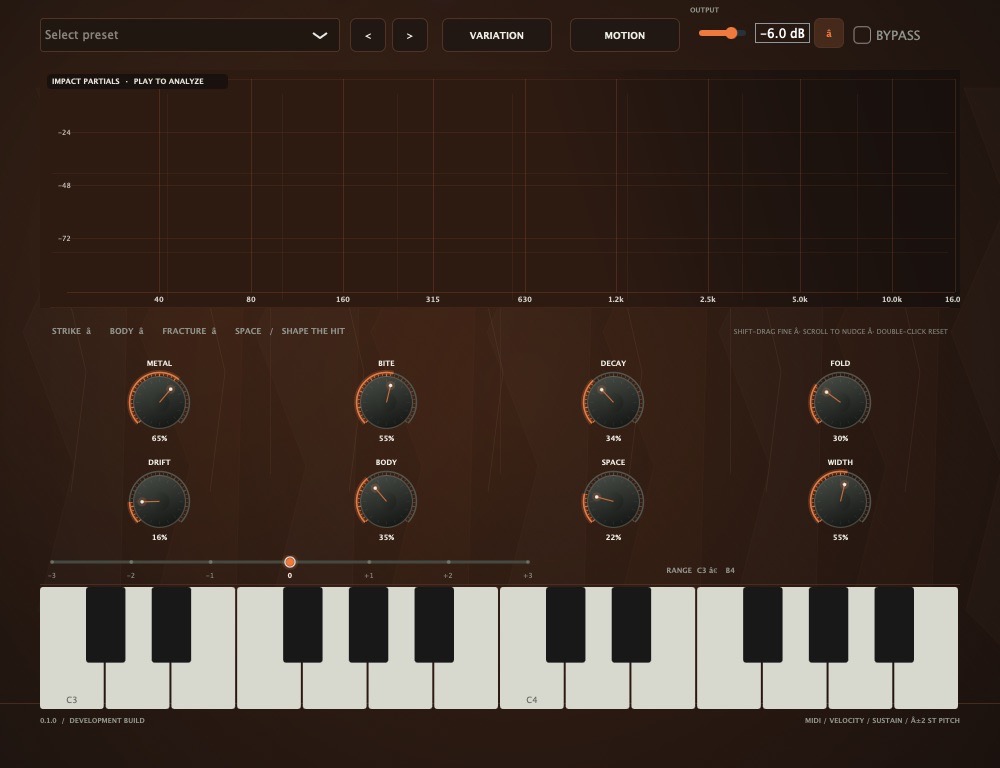The image size is (1000, 768).
Task: Set octave slider to -1 stop
Action: tap(210, 562)
